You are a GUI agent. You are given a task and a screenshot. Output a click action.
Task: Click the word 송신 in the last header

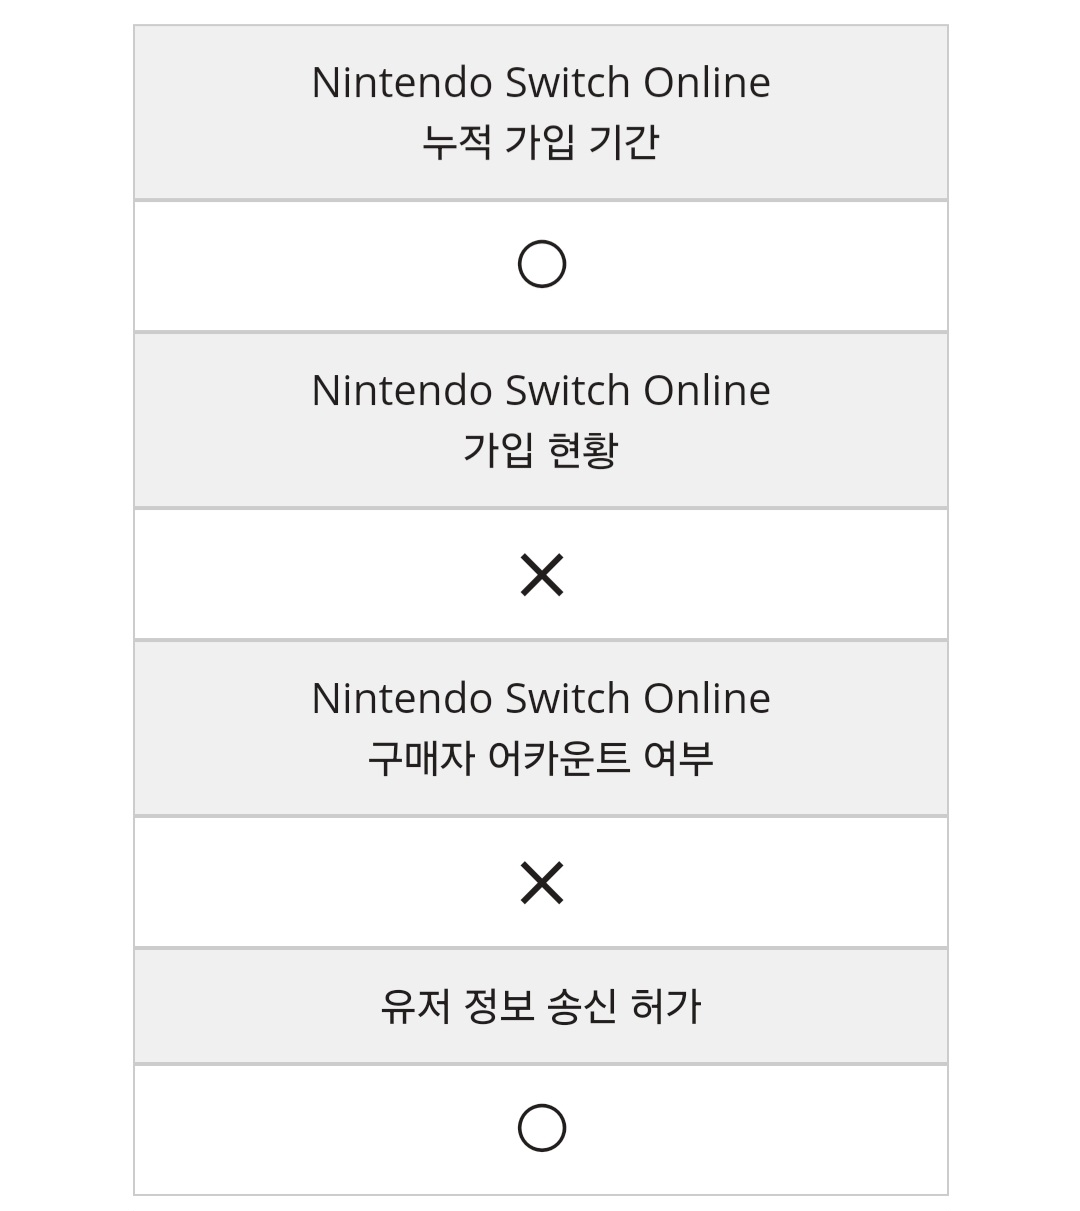pyautogui.click(x=582, y=1006)
